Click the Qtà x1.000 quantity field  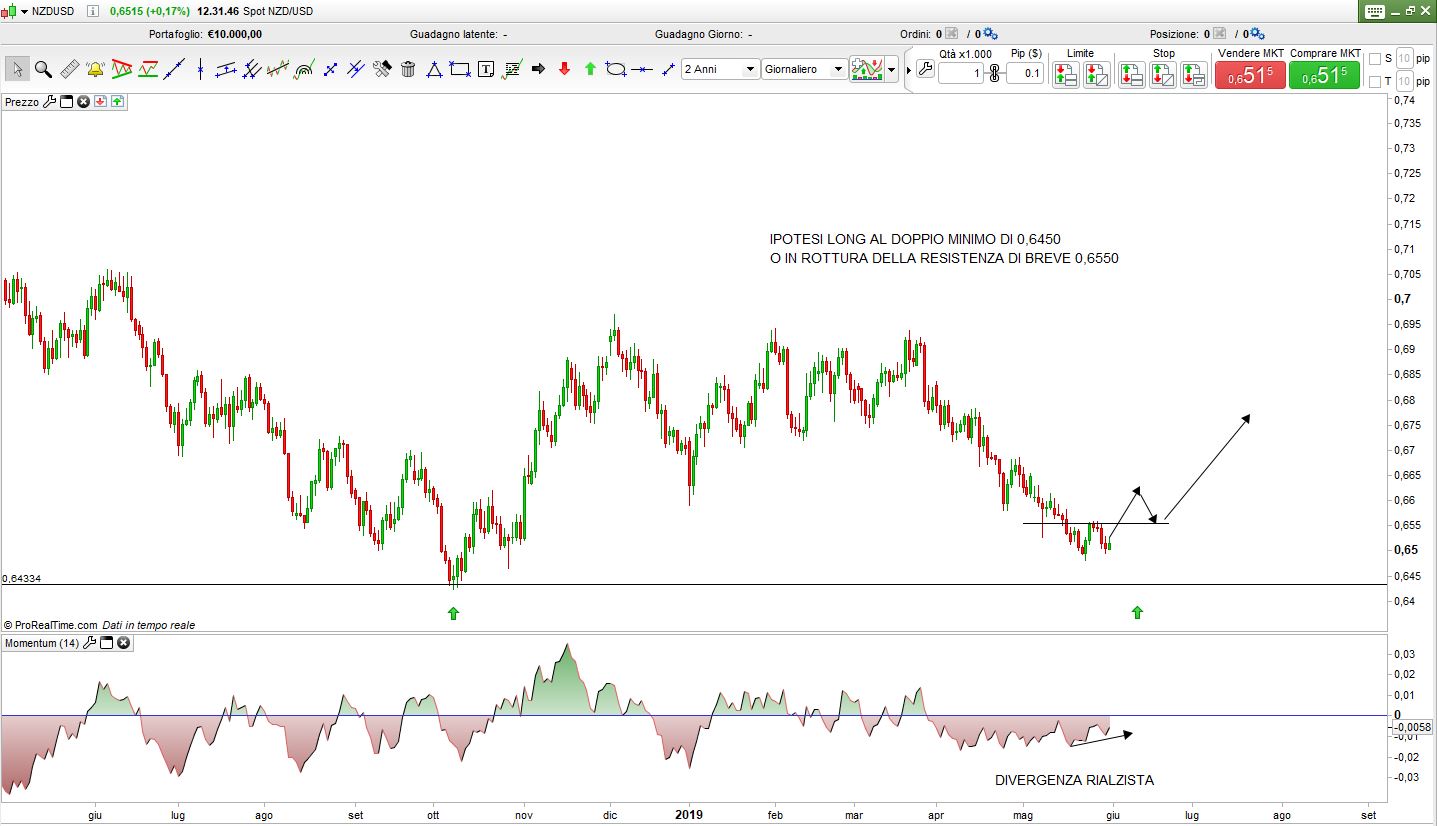click(960, 73)
